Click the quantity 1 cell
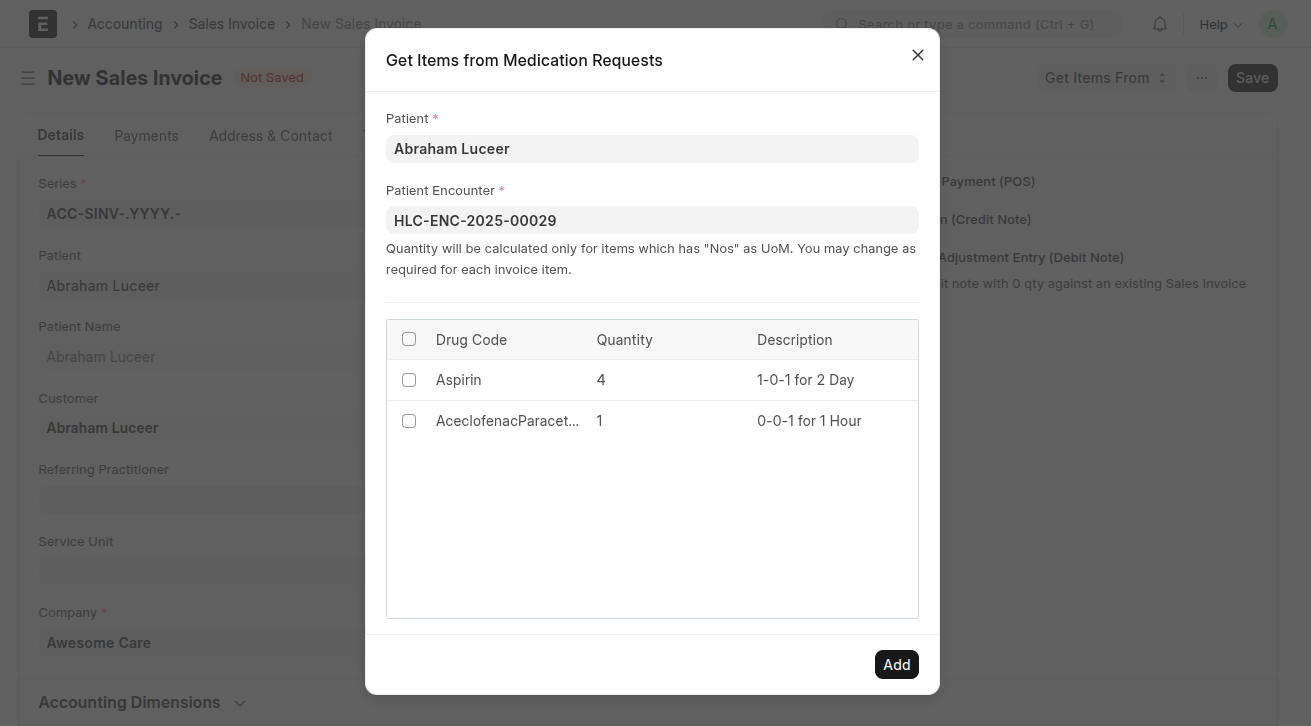 (x=600, y=421)
